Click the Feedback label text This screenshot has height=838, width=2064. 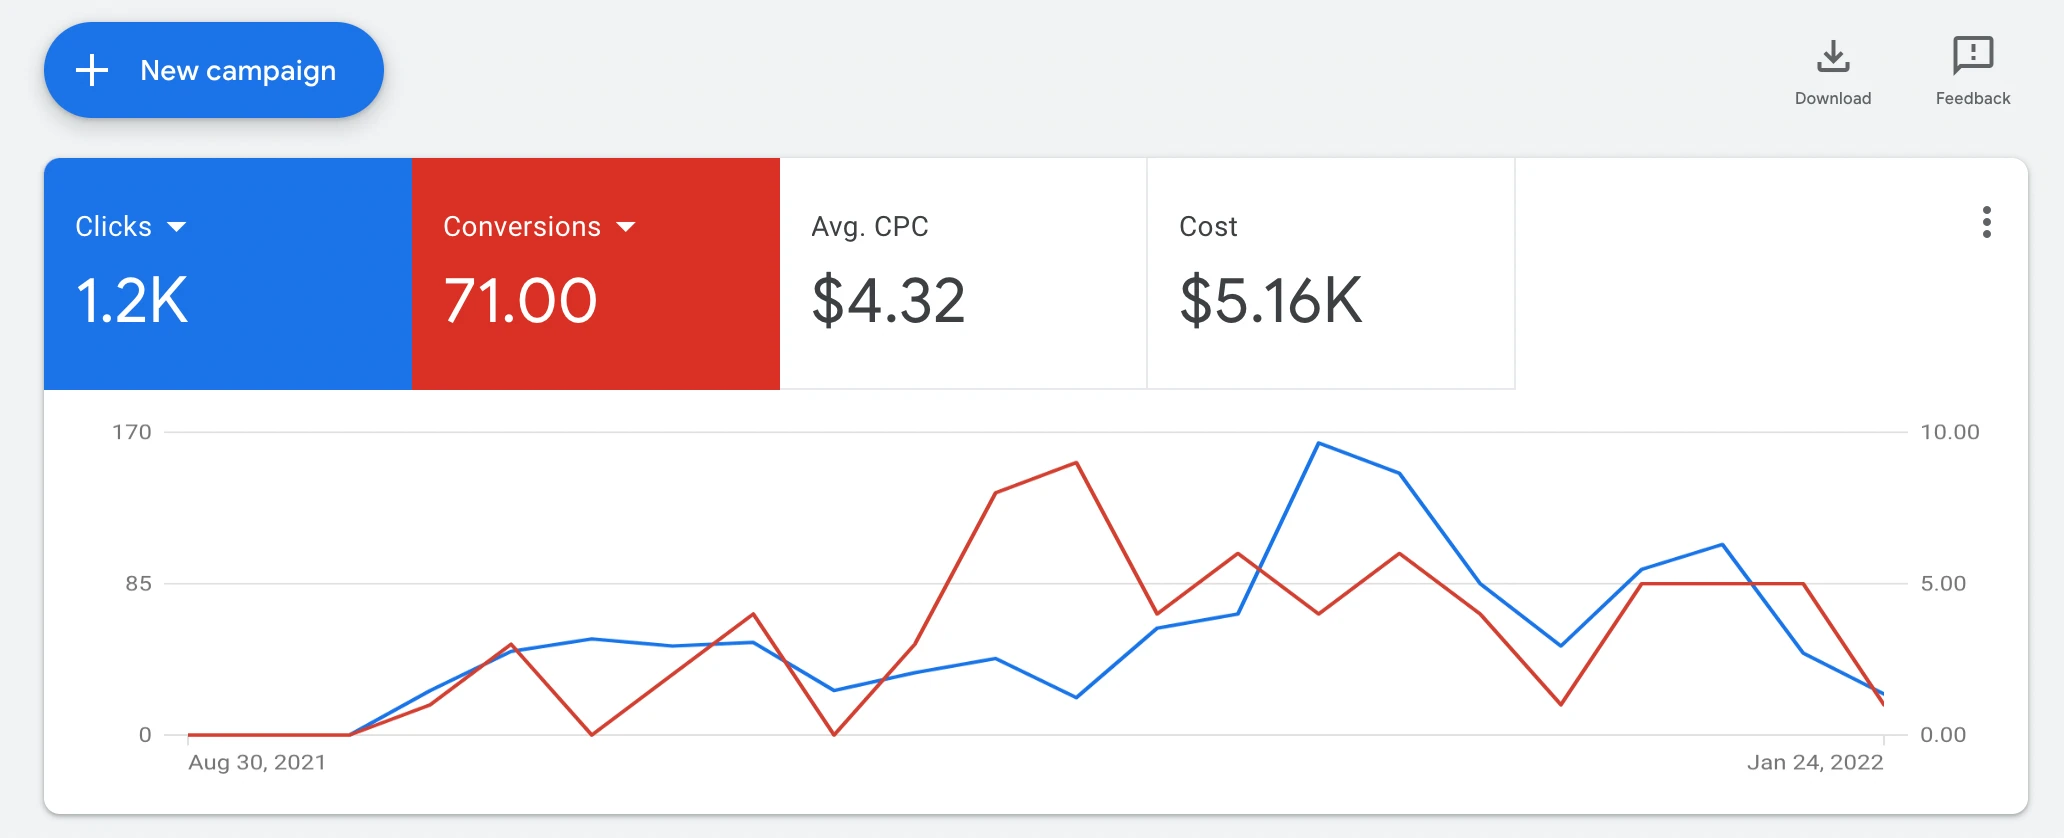tap(1973, 98)
